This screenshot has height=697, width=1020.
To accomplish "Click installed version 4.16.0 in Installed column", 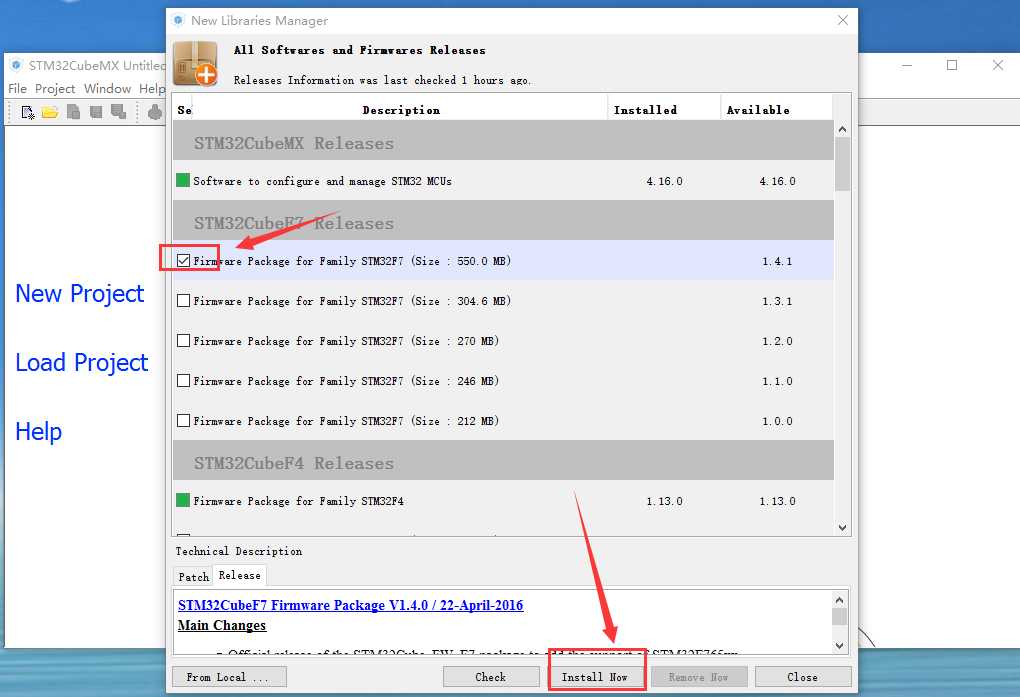I will (664, 181).
